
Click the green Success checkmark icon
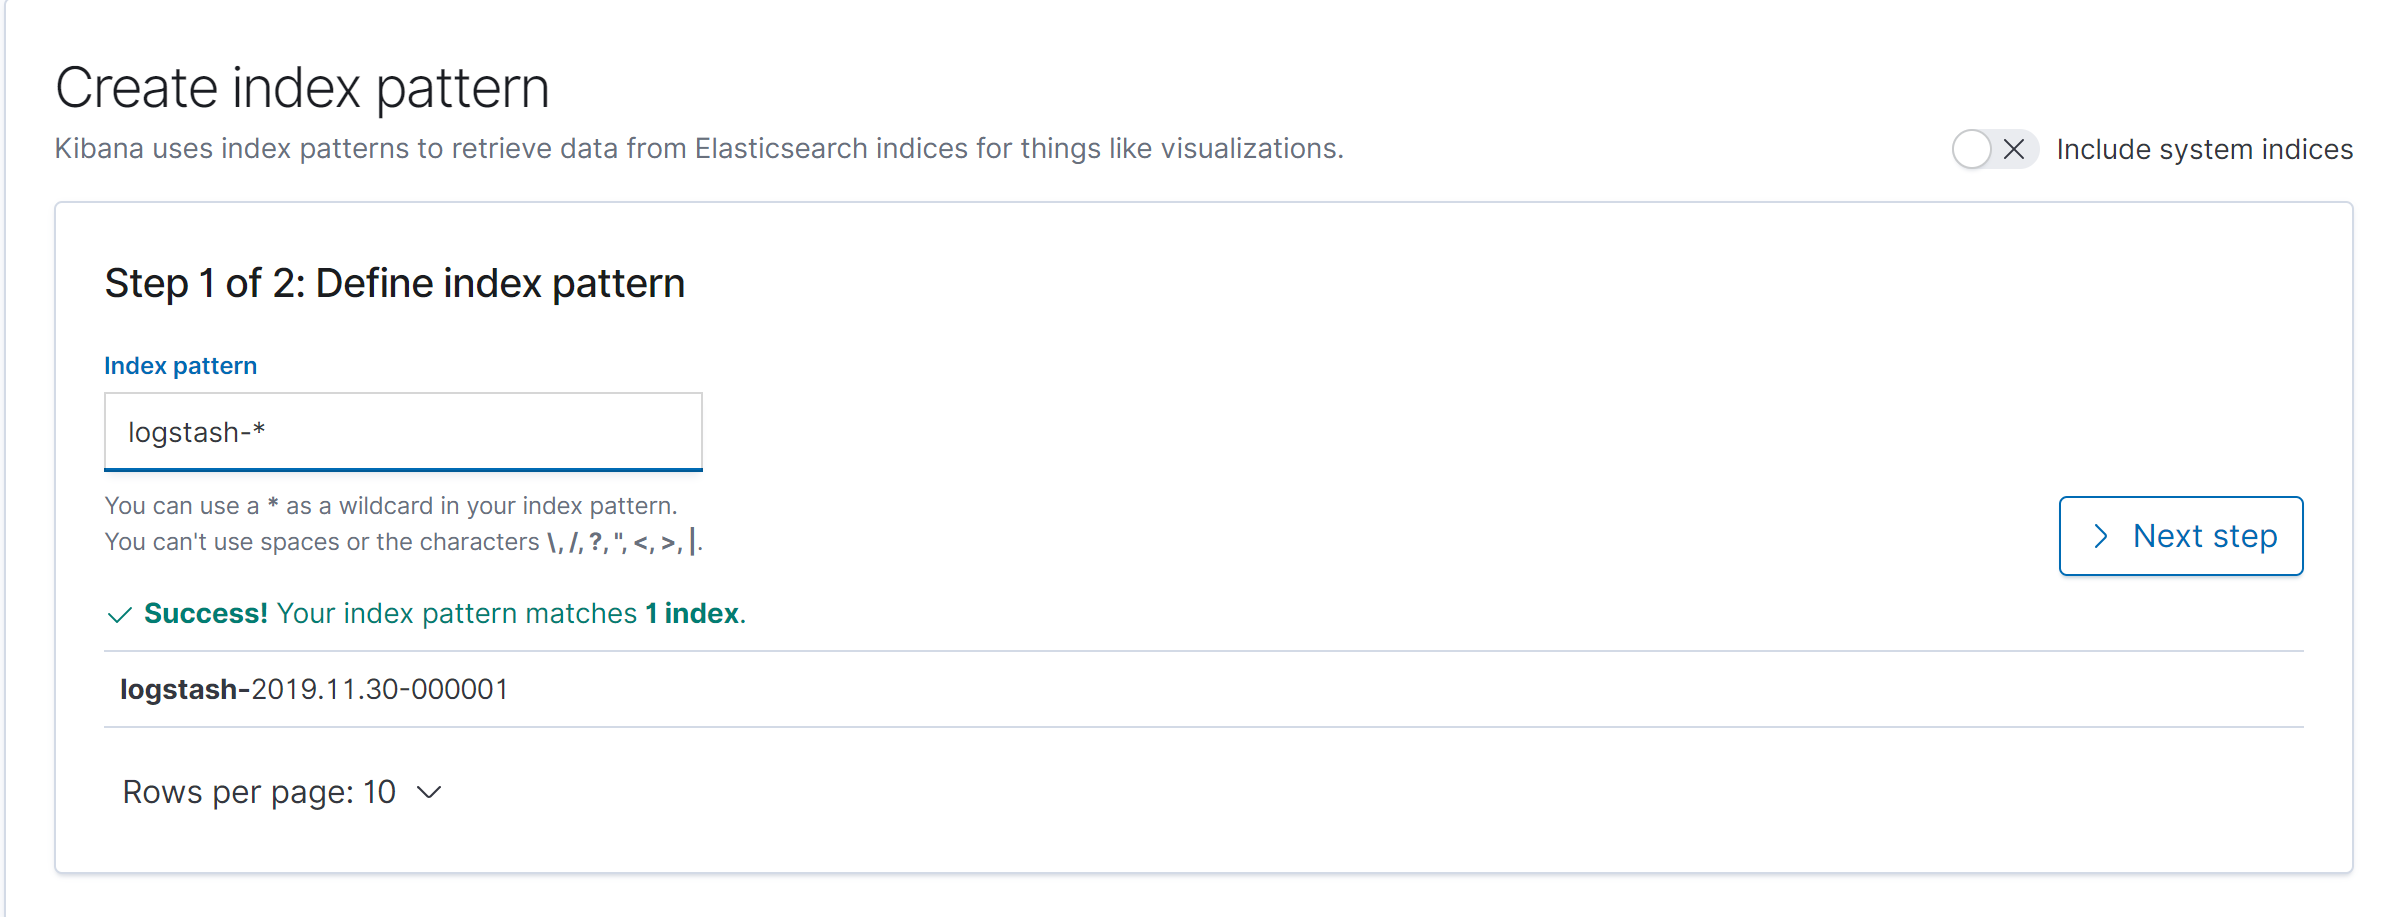click(119, 615)
